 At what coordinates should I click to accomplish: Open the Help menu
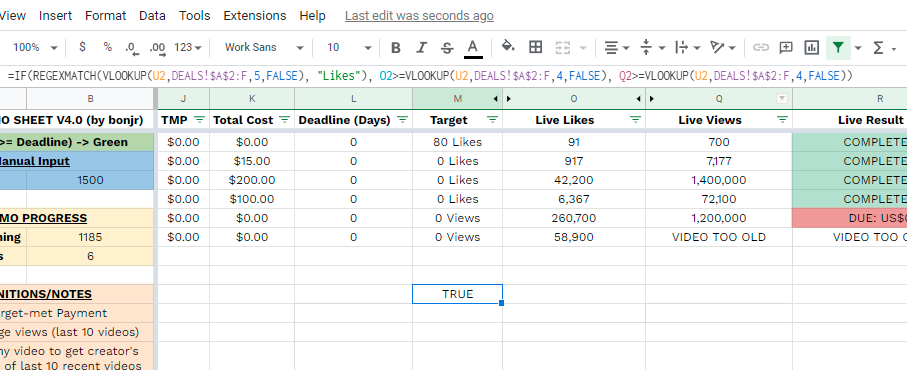tap(312, 16)
